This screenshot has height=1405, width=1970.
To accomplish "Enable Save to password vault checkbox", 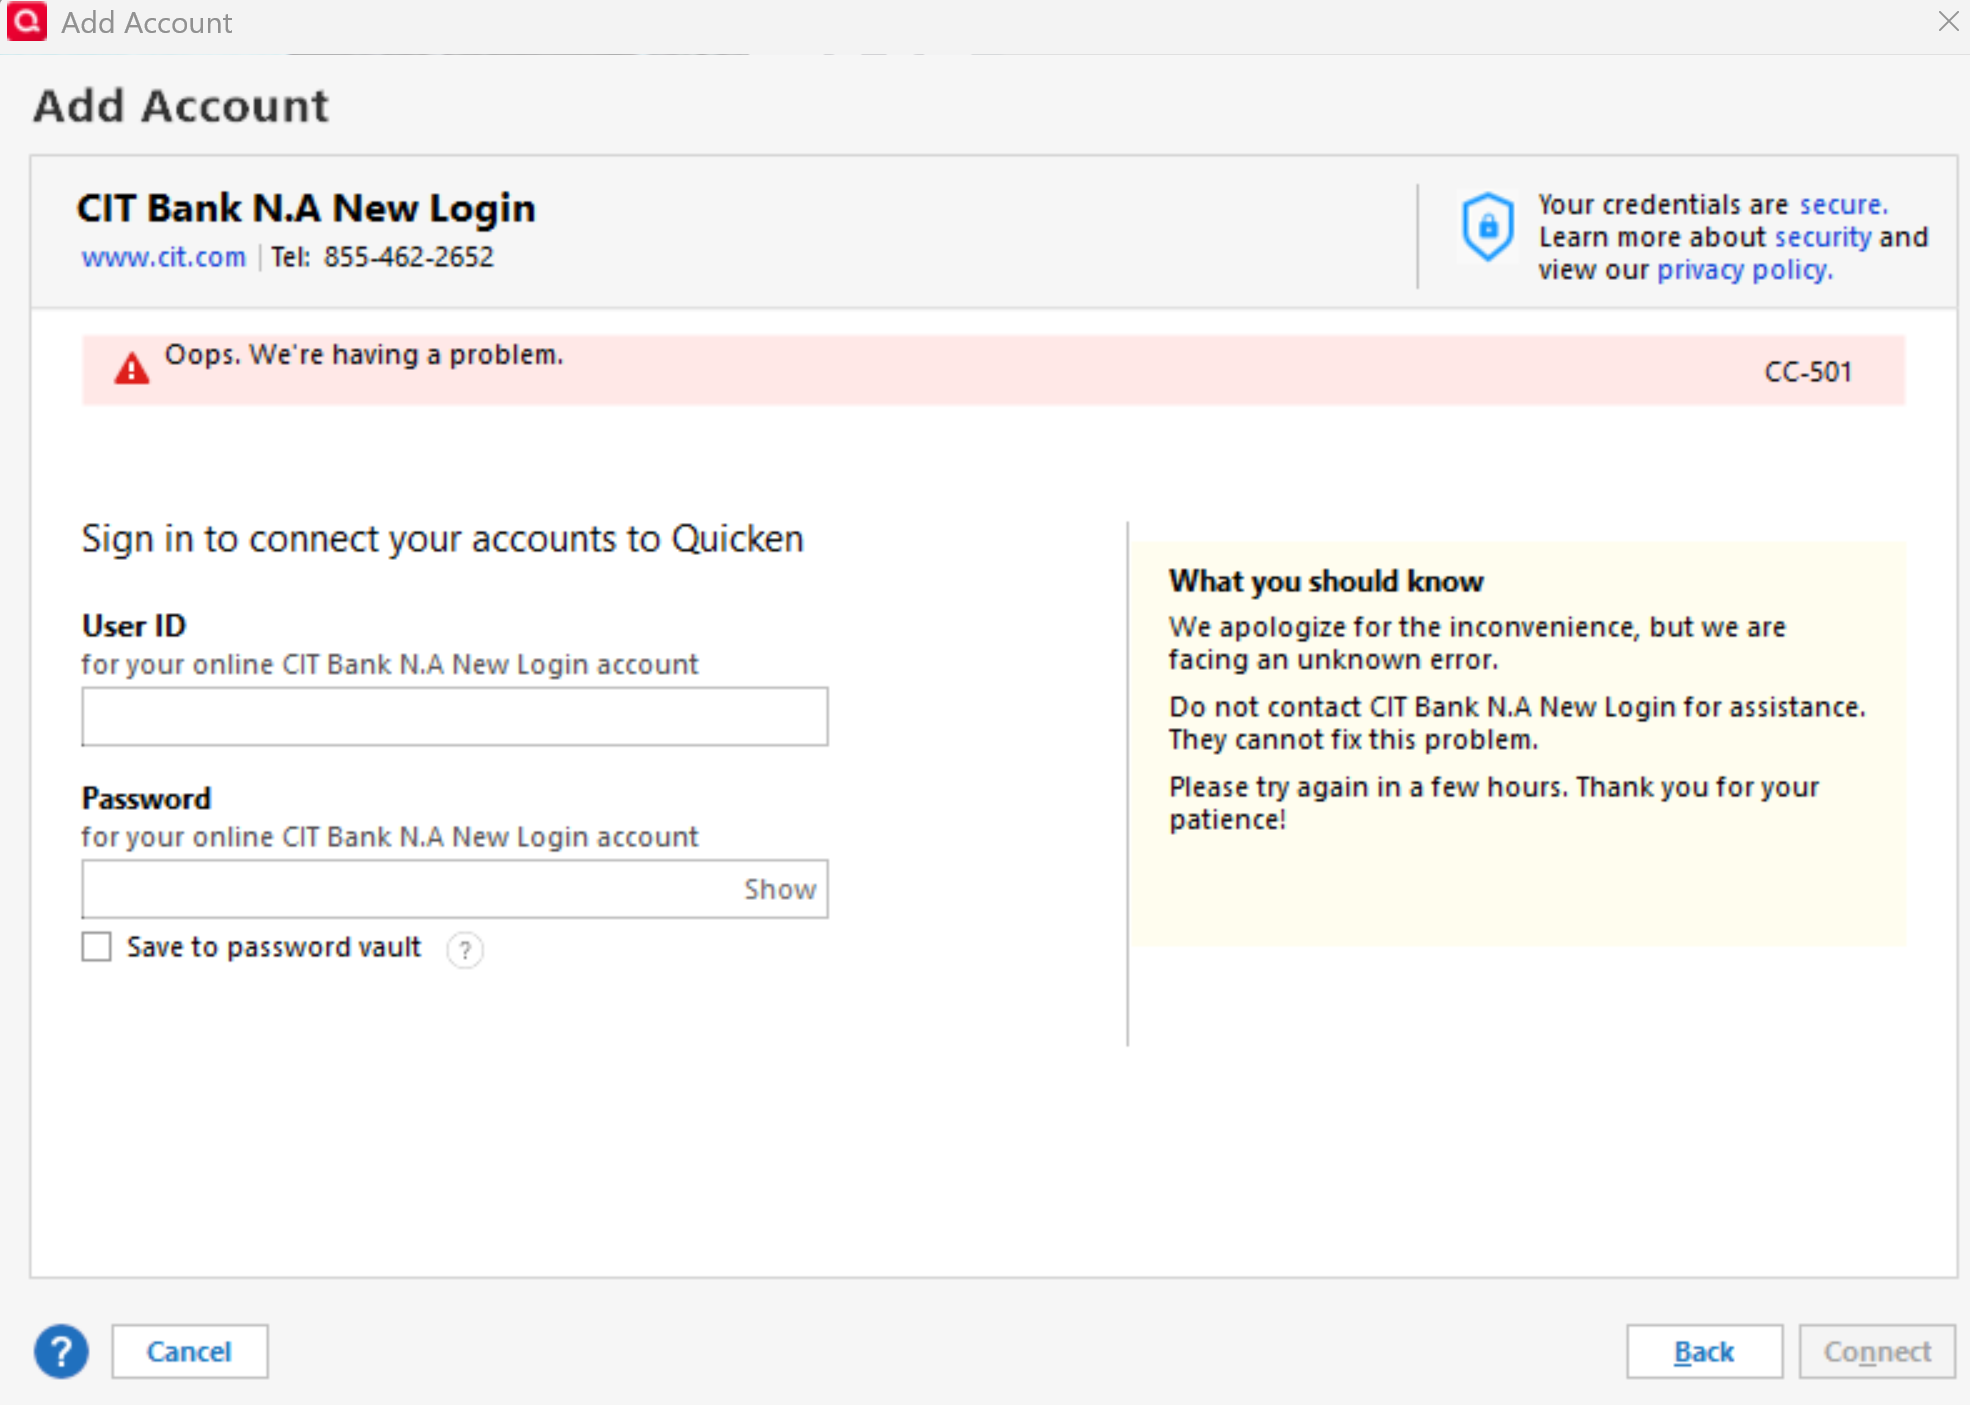I will [x=97, y=946].
